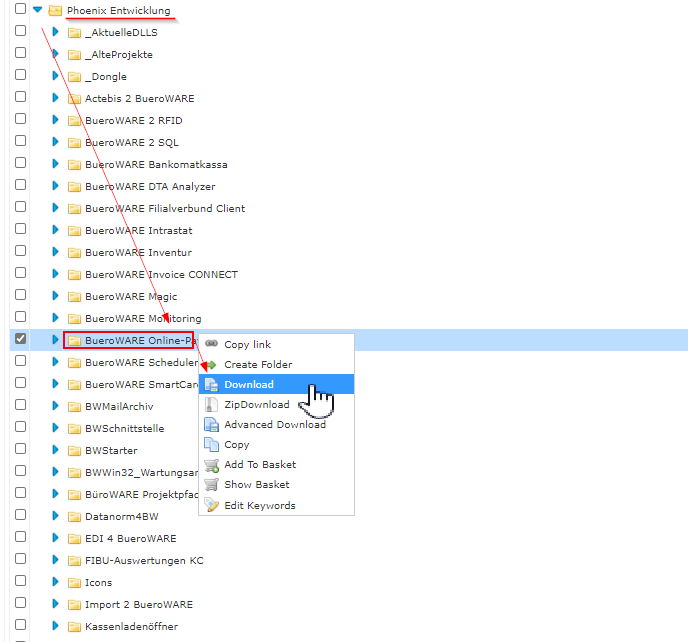Expand the BueroWARE Inventur folder
This screenshot has width=688, height=642.
(55, 251)
